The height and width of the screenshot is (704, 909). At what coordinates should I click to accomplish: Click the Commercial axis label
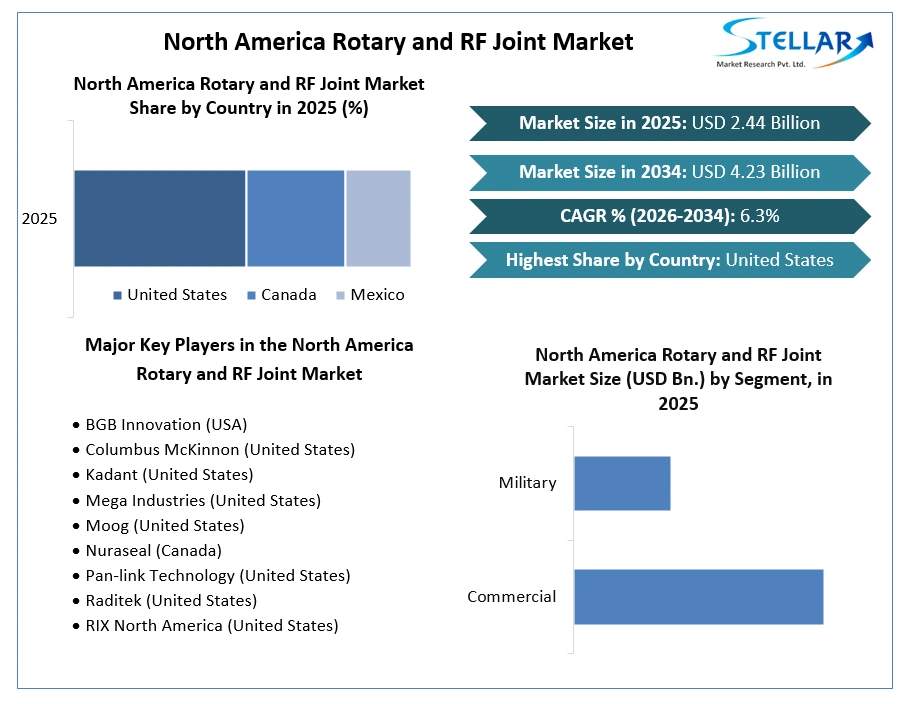(512, 597)
